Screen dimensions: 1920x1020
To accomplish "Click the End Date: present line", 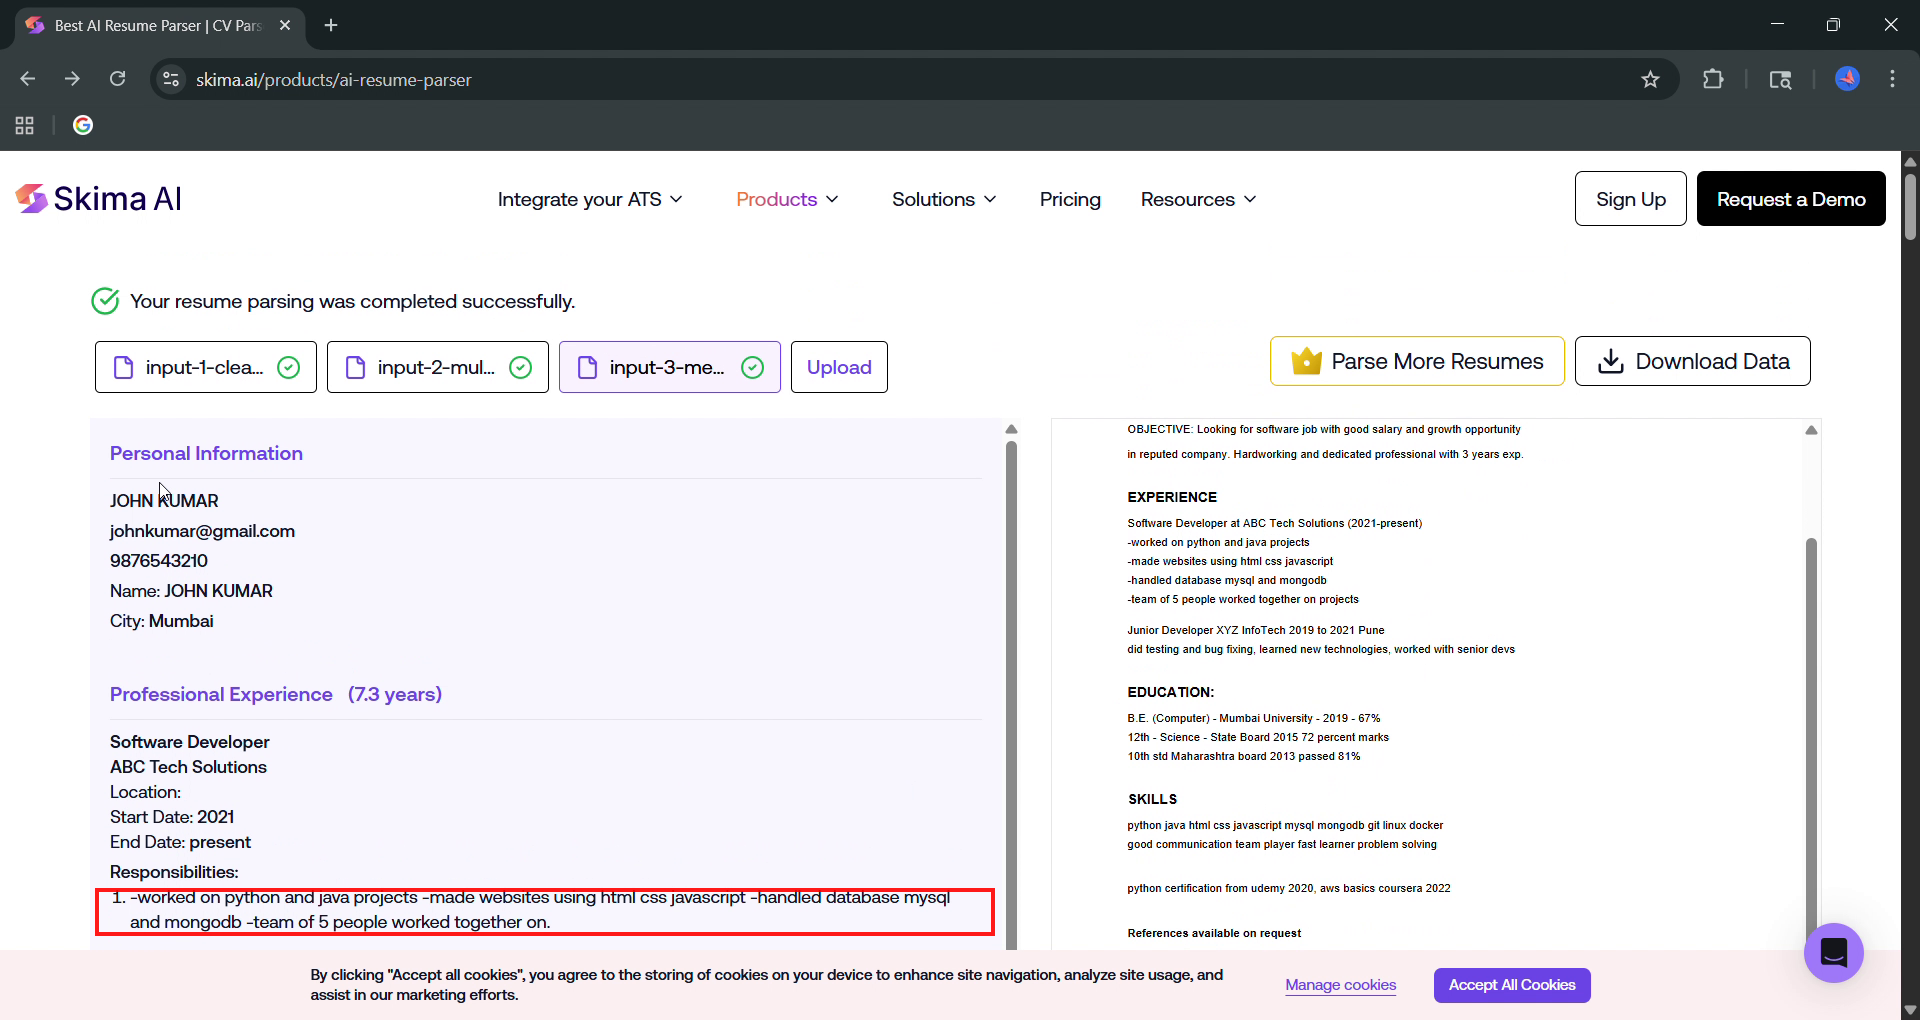I will 180,842.
